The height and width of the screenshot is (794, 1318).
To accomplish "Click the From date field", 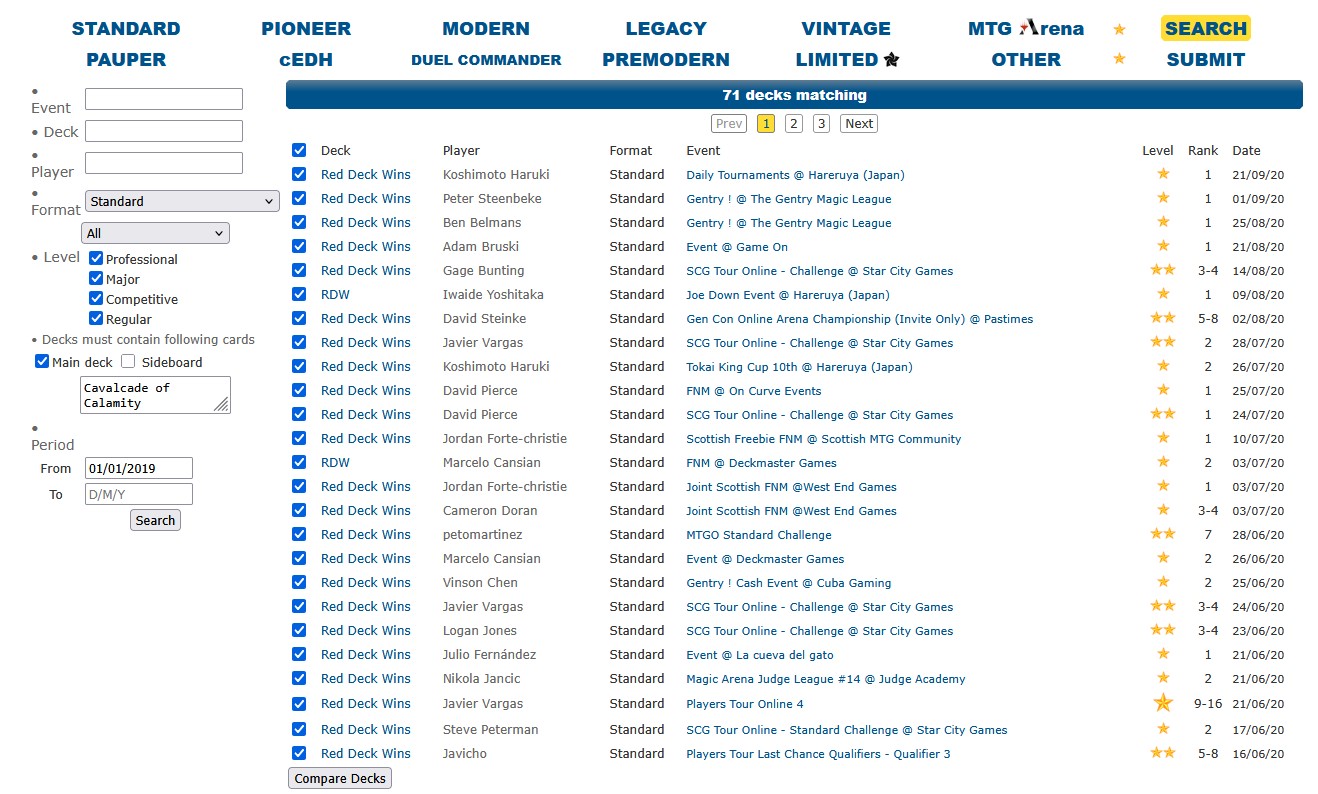I will pyautogui.click(x=139, y=468).
